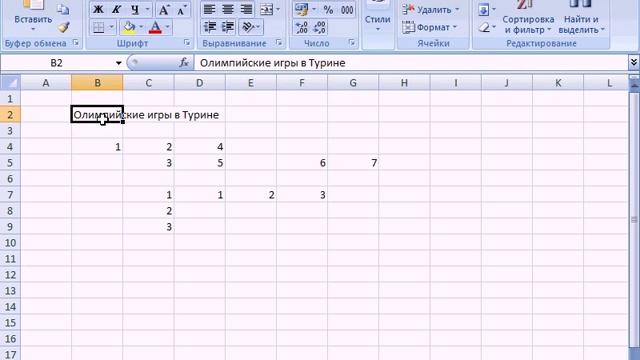Apply red font color

(156, 27)
